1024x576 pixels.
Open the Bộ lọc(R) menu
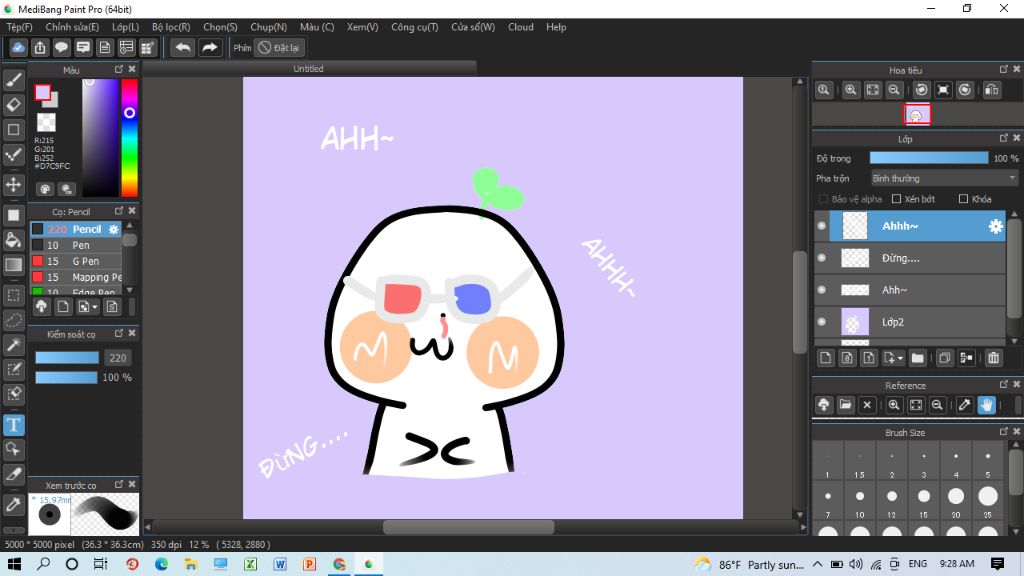click(171, 27)
